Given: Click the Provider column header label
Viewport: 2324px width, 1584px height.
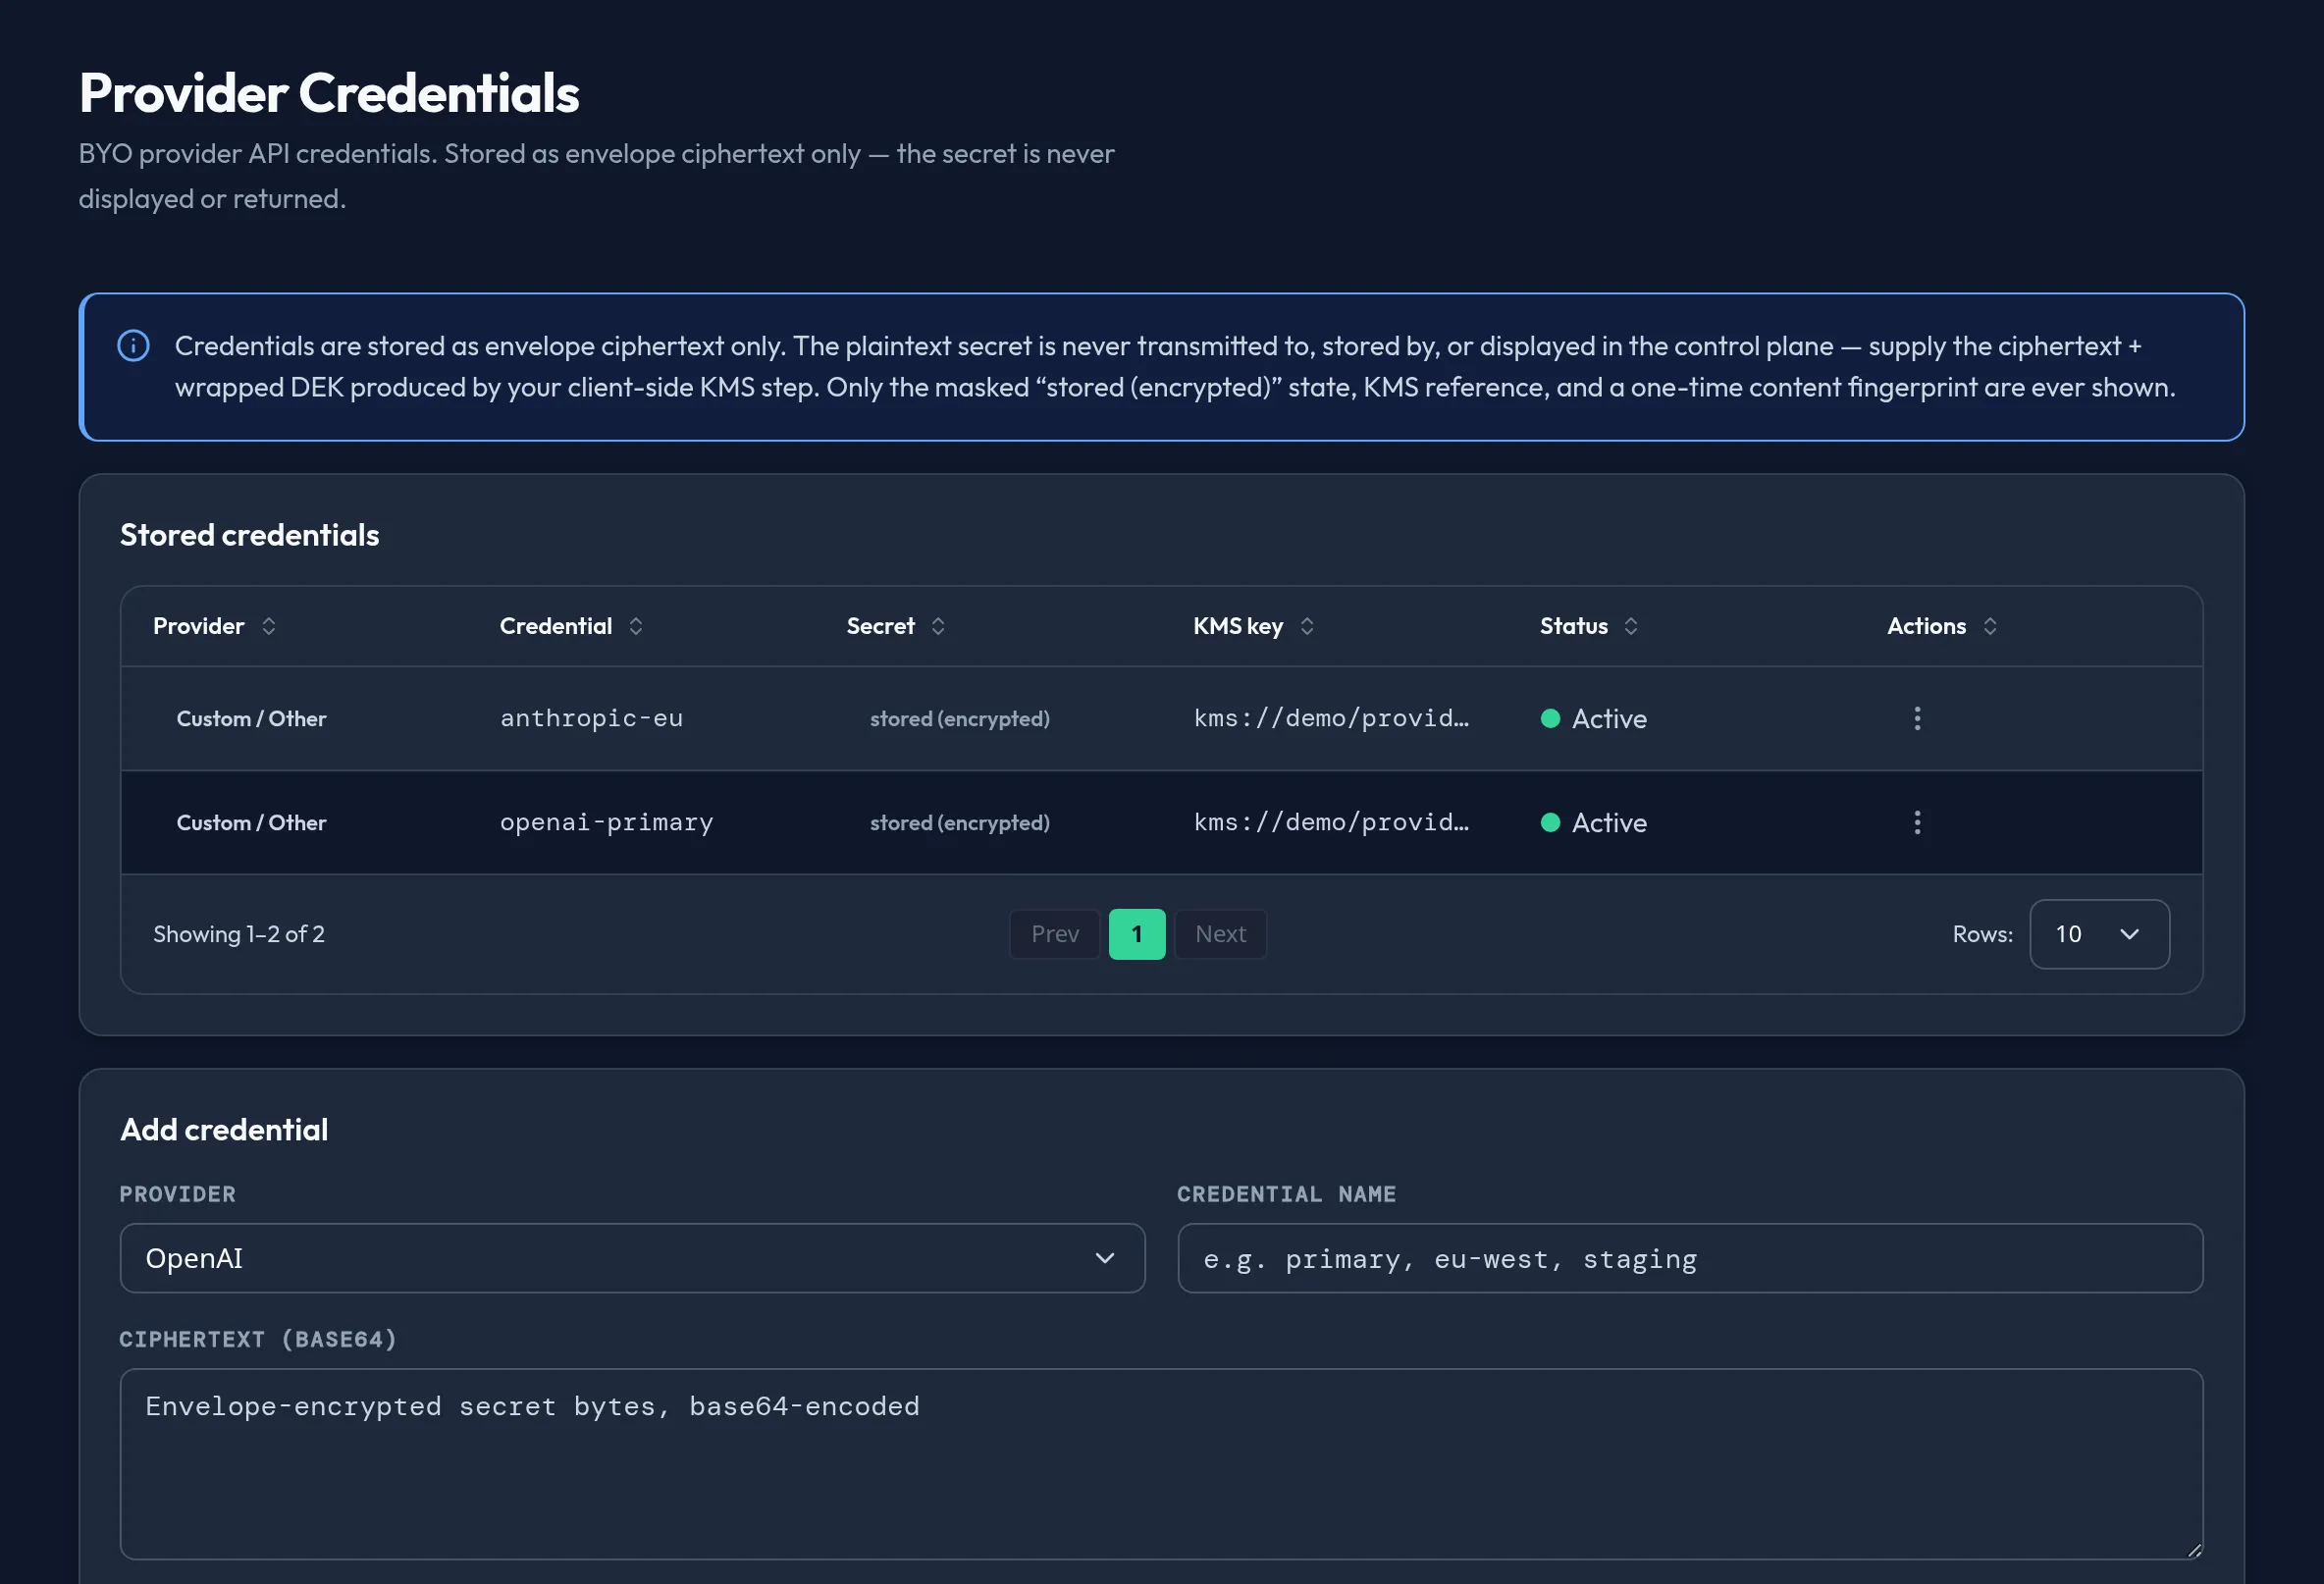Looking at the screenshot, I should (x=198, y=626).
